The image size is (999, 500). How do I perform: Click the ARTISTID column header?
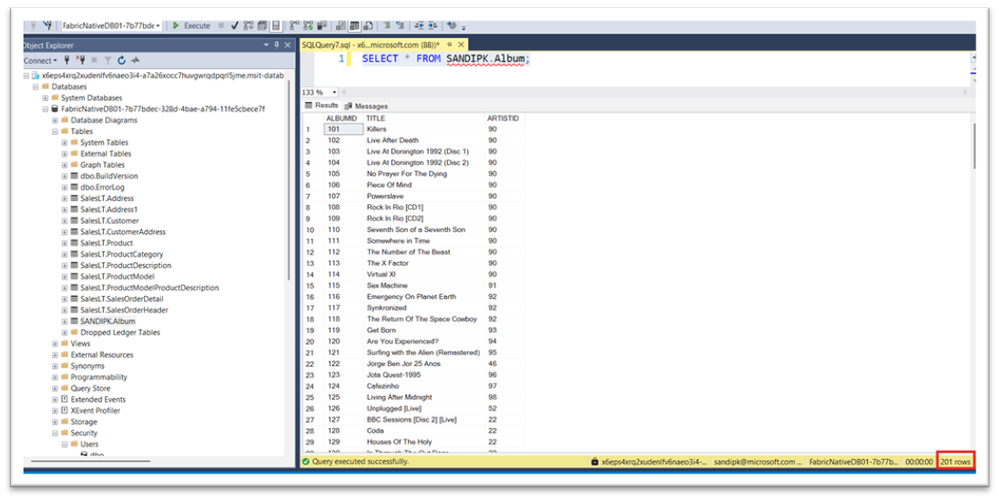(504, 118)
